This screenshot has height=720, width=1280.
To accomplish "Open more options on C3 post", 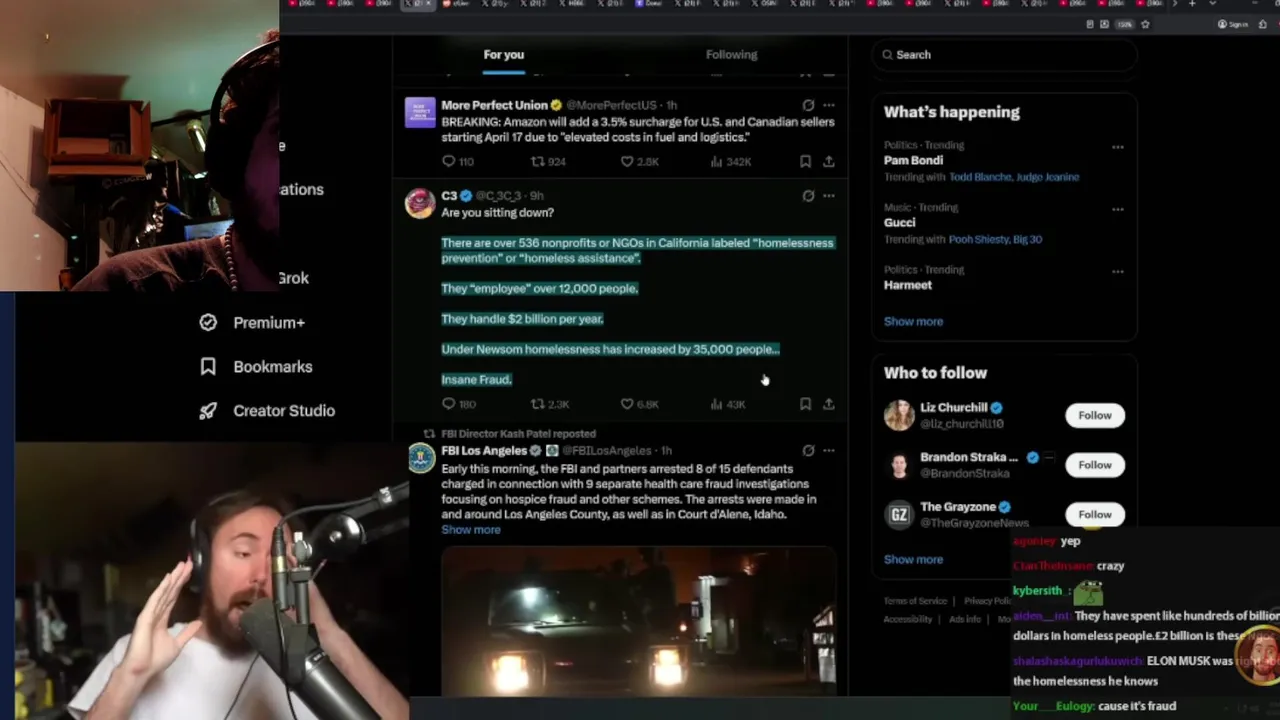I will 829,196.
